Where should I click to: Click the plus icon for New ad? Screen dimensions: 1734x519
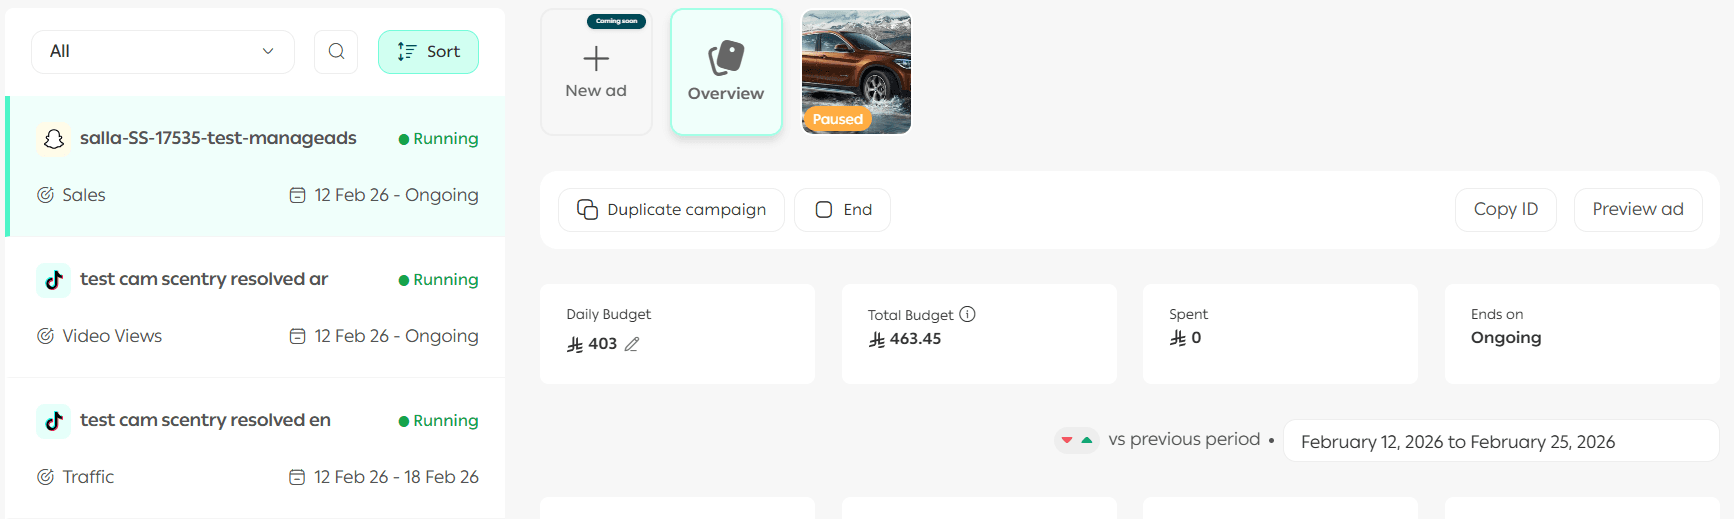(596, 59)
